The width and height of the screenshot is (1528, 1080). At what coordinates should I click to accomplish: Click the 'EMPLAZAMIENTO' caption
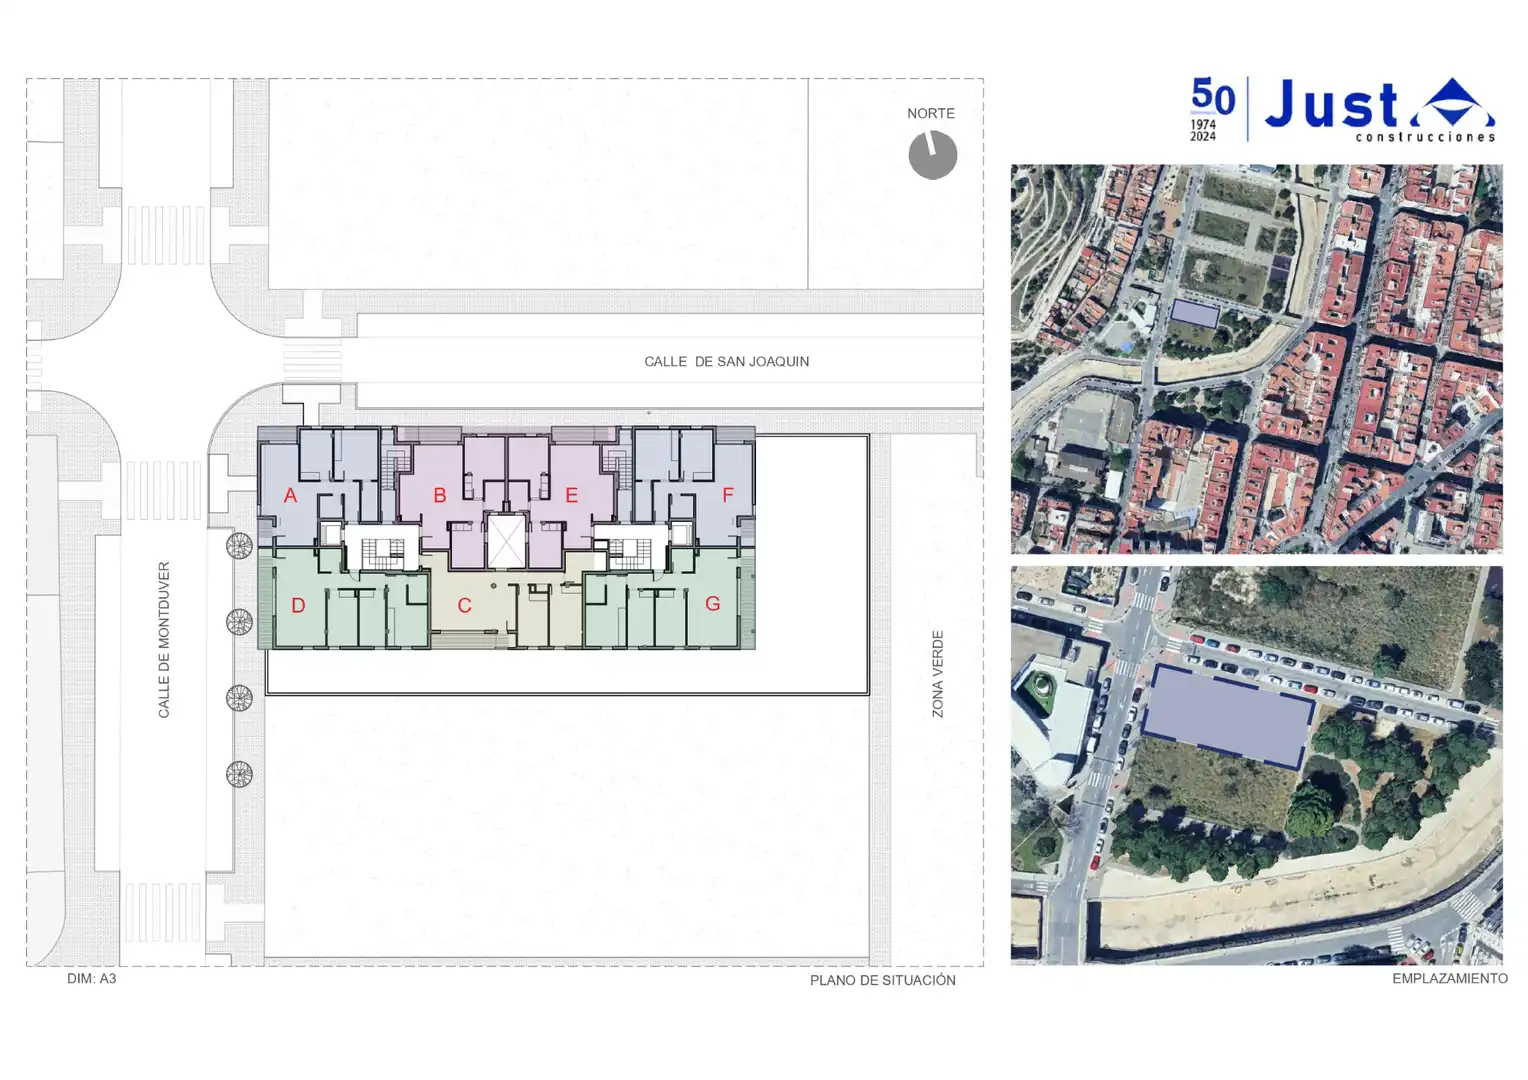pos(1450,979)
